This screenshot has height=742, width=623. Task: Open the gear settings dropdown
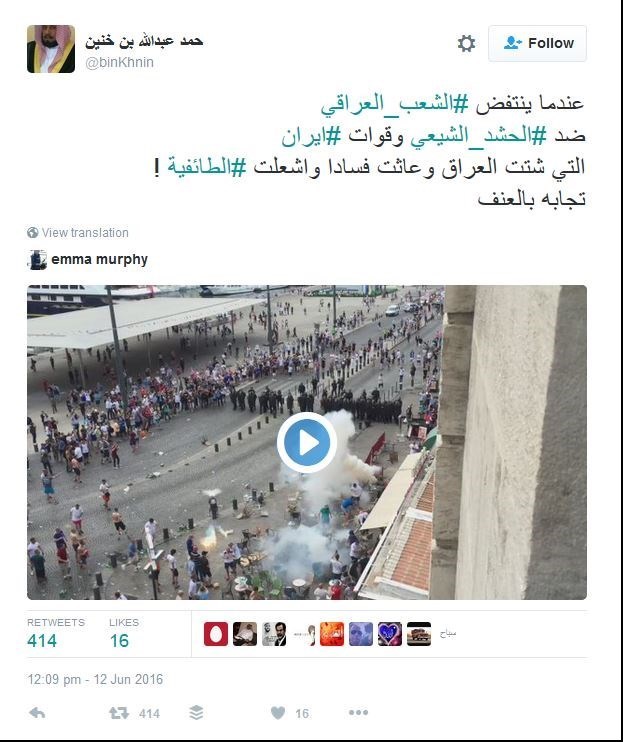click(x=466, y=43)
